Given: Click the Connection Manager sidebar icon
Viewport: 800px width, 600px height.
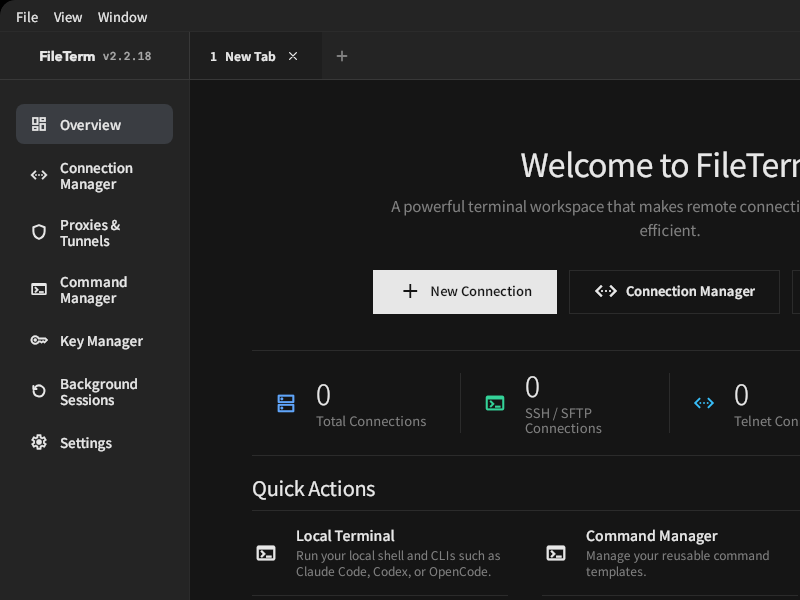Looking at the screenshot, I should point(39,176).
